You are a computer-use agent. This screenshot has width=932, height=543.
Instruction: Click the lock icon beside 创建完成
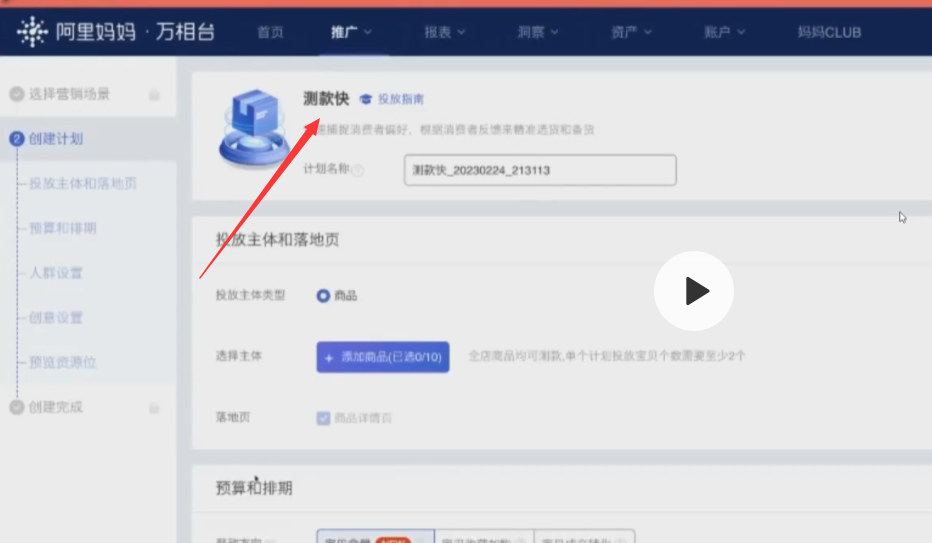[x=154, y=408]
